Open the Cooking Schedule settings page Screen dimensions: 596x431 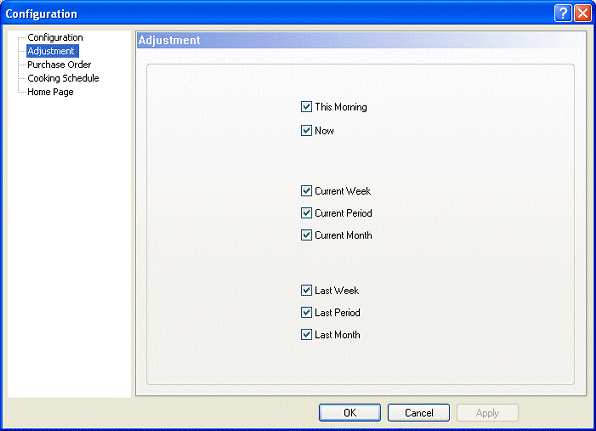[63, 78]
